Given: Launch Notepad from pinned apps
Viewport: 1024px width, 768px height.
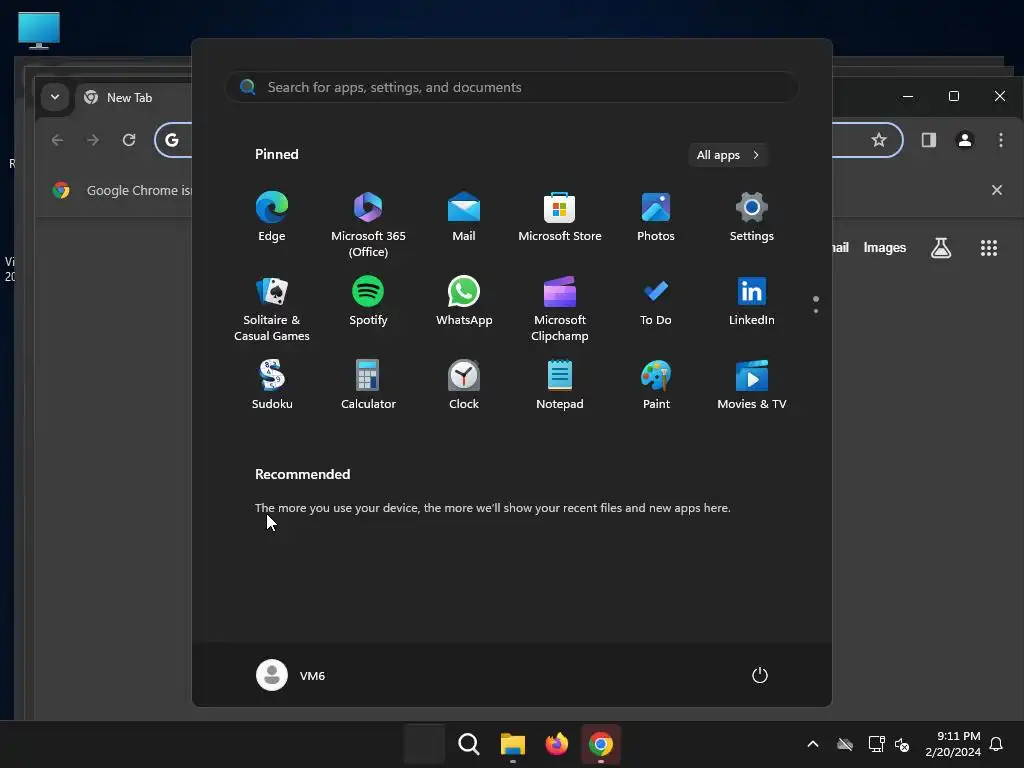Looking at the screenshot, I should point(560,385).
